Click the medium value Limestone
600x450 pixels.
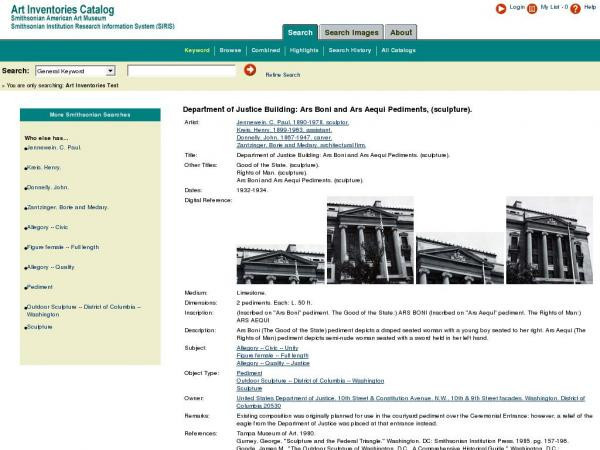(x=251, y=293)
